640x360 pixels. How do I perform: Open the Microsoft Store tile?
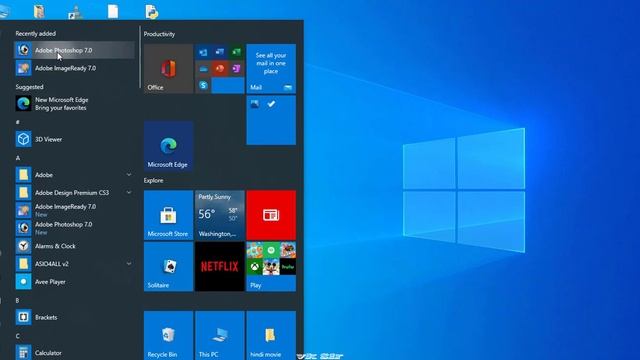pos(169,215)
